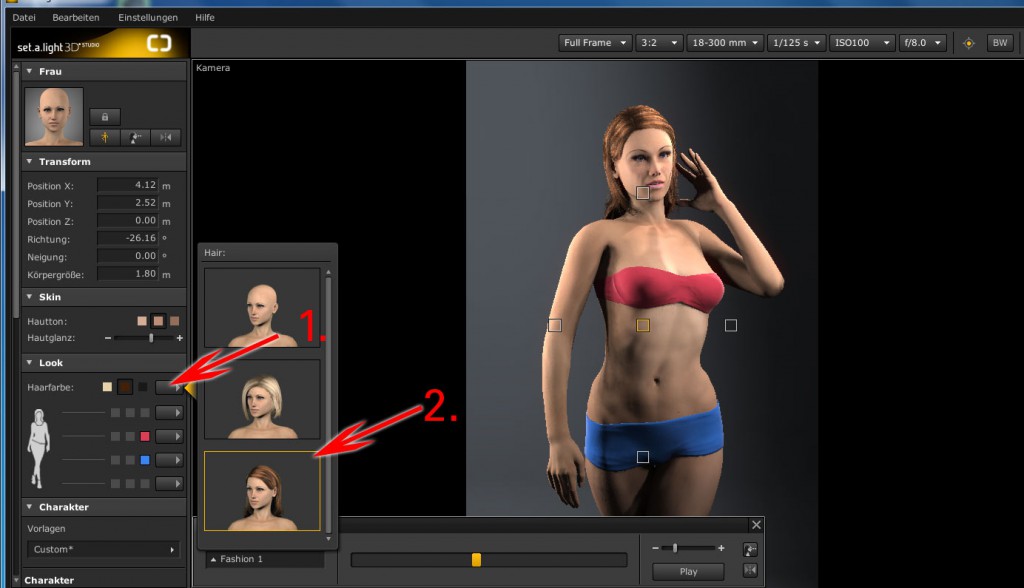Viewport: 1024px width, 588px height.
Task: Select the black hair color swatch
Action: (x=142, y=387)
